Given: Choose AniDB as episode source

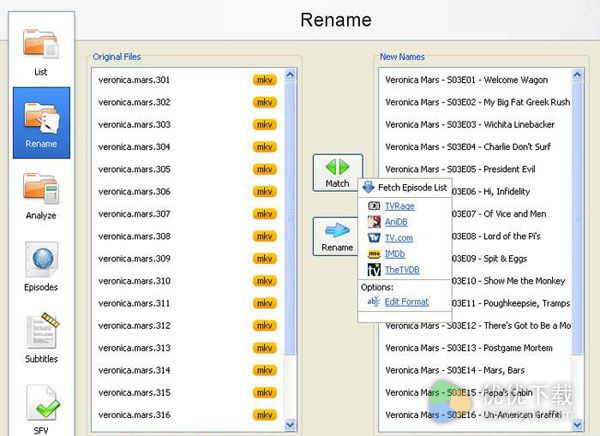Looking at the screenshot, I should tap(396, 222).
